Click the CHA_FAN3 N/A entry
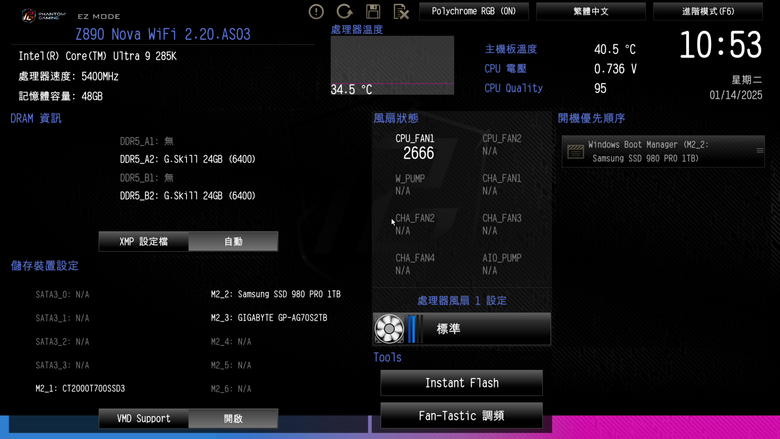780x439 pixels. coord(502,224)
